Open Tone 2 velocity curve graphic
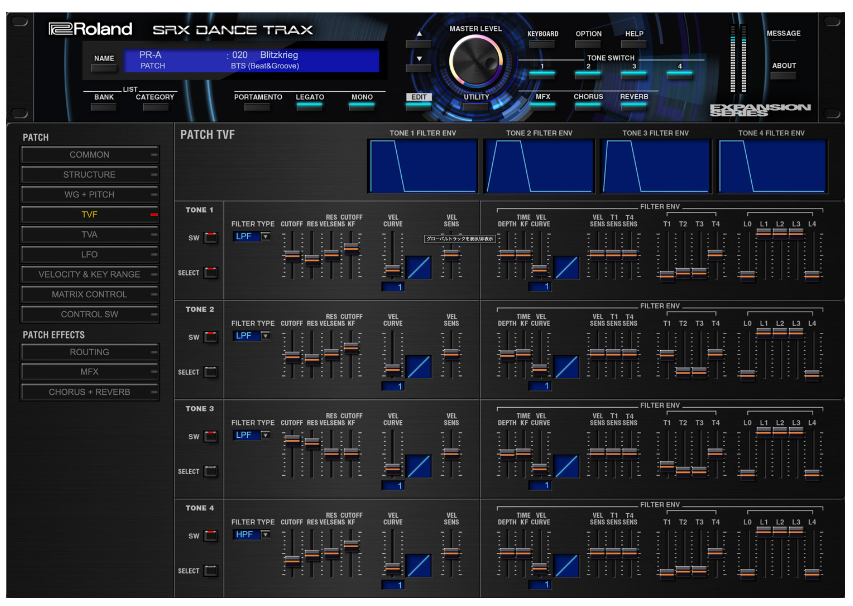This screenshot has height=606, width=853. 419,367
